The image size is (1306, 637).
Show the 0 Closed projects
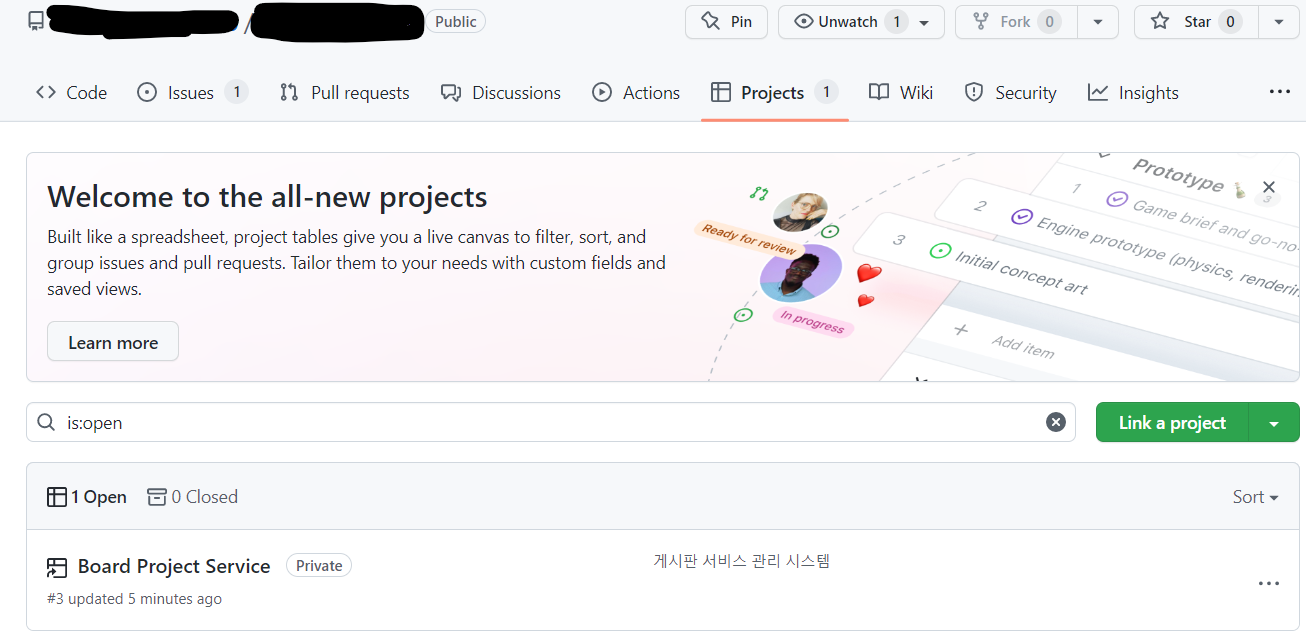coord(192,497)
